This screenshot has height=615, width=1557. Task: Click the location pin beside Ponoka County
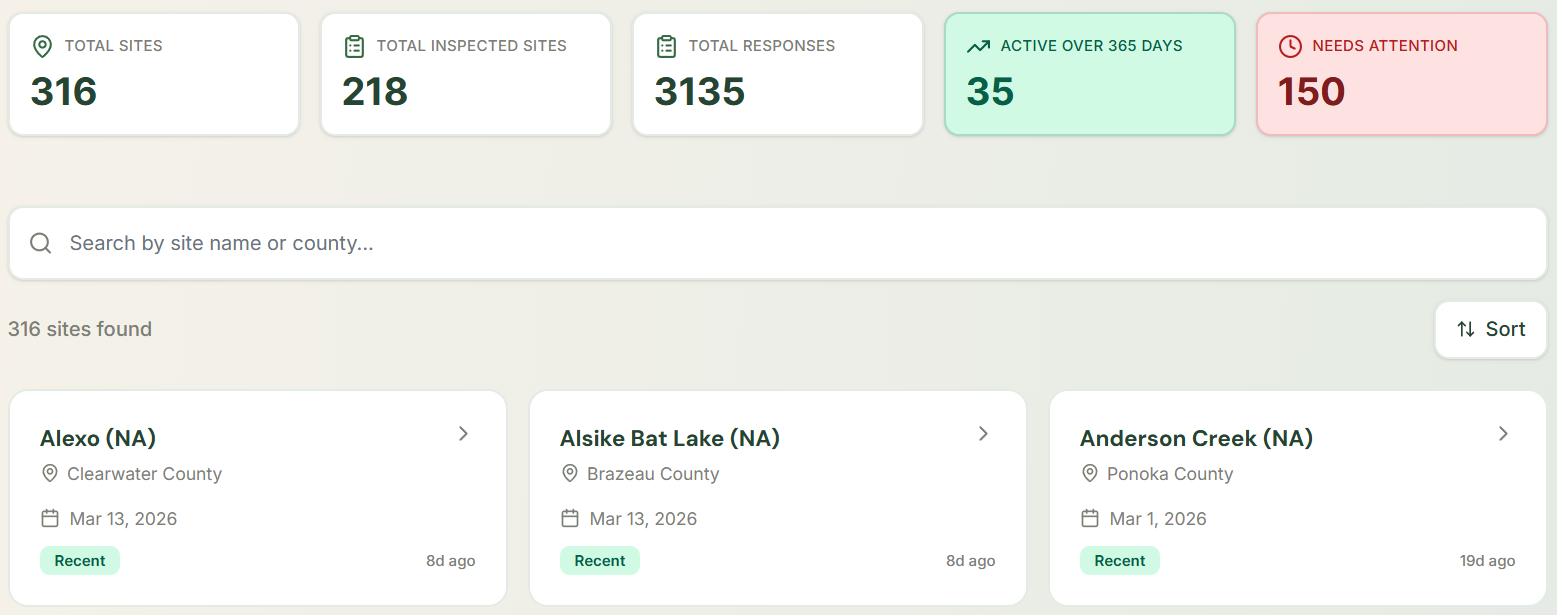coord(1090,474)
